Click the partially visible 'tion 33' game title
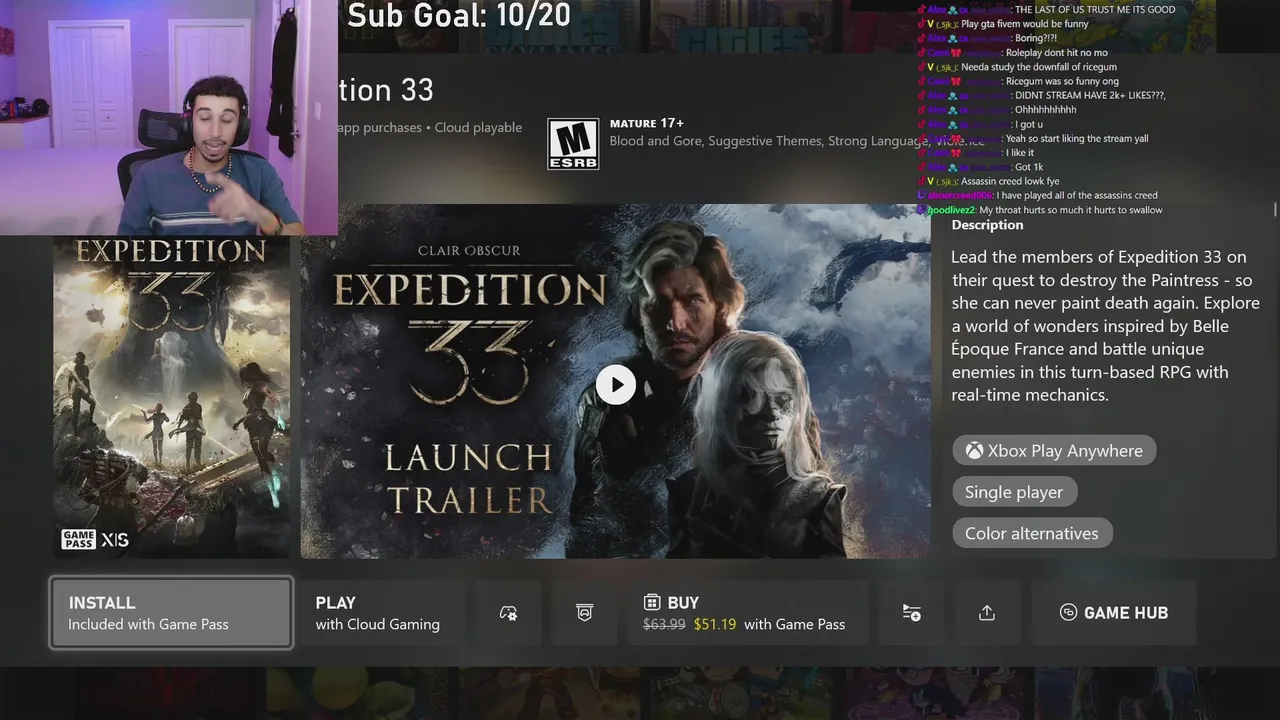The image size is (1280, 720). (x=386, y=90)
